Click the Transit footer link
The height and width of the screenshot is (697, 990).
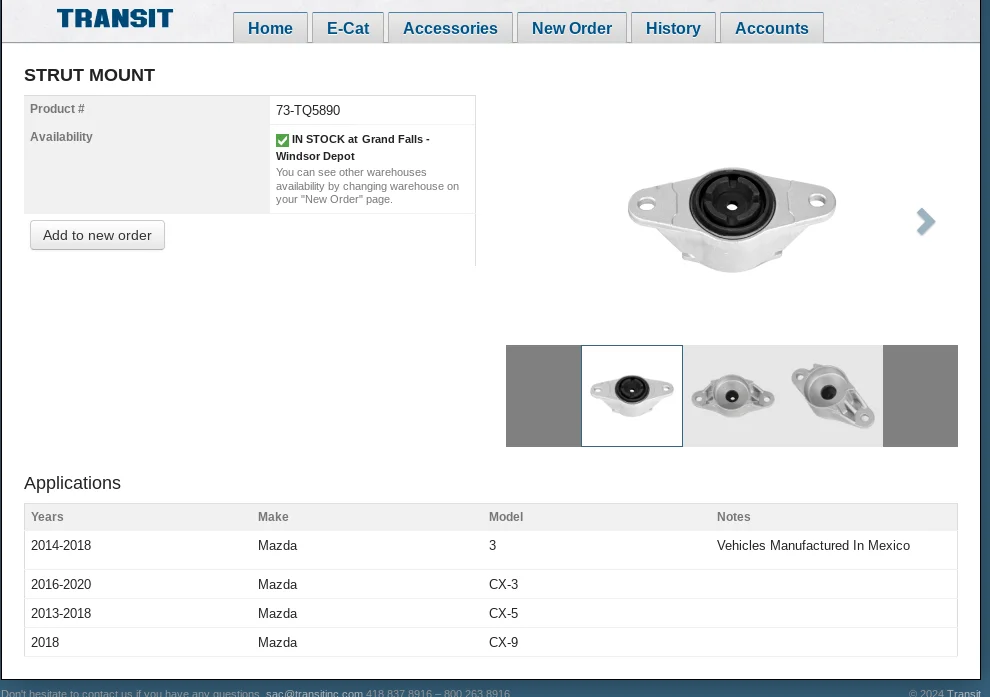[964, 693]
